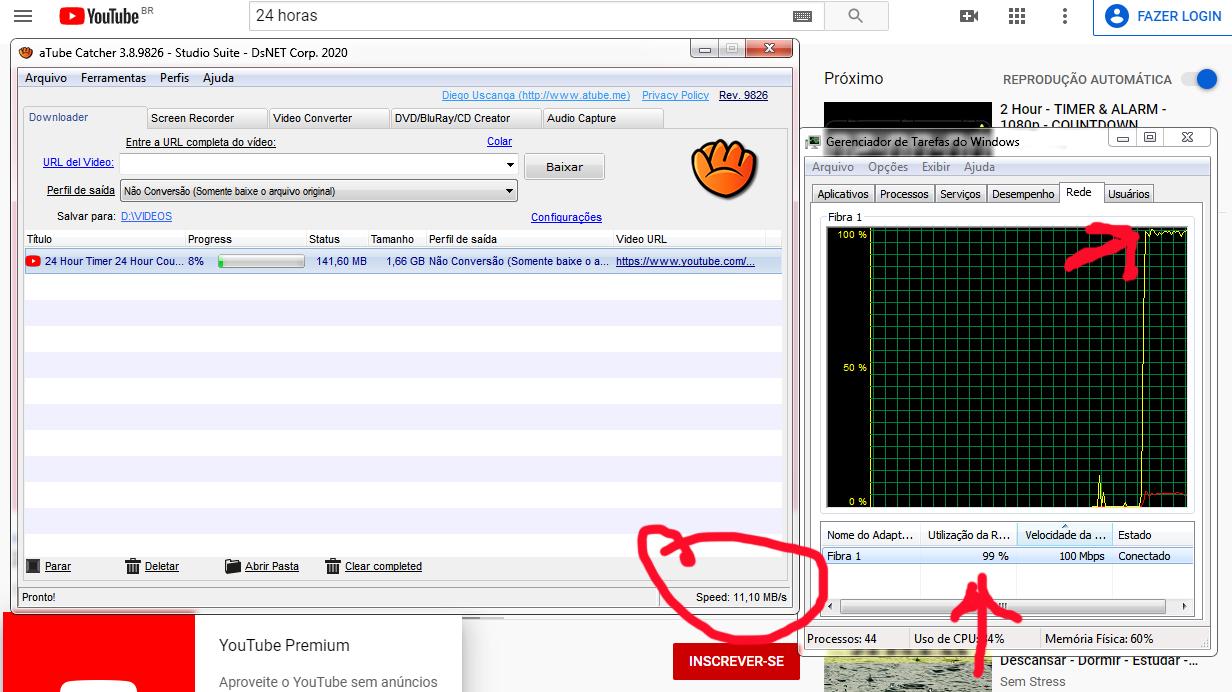Image resolution: width=1232 pixels, height=692 pixels.
Task: Click the Task Manager title bar icon
Action: pos(814,141)
